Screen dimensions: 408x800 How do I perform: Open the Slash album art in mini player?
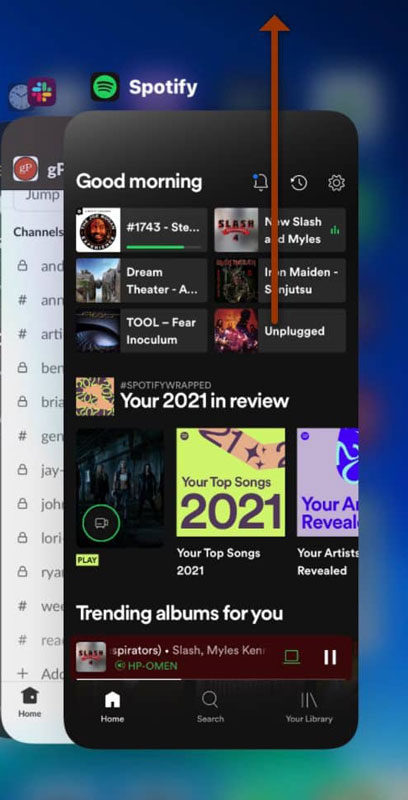pos(91,657)
